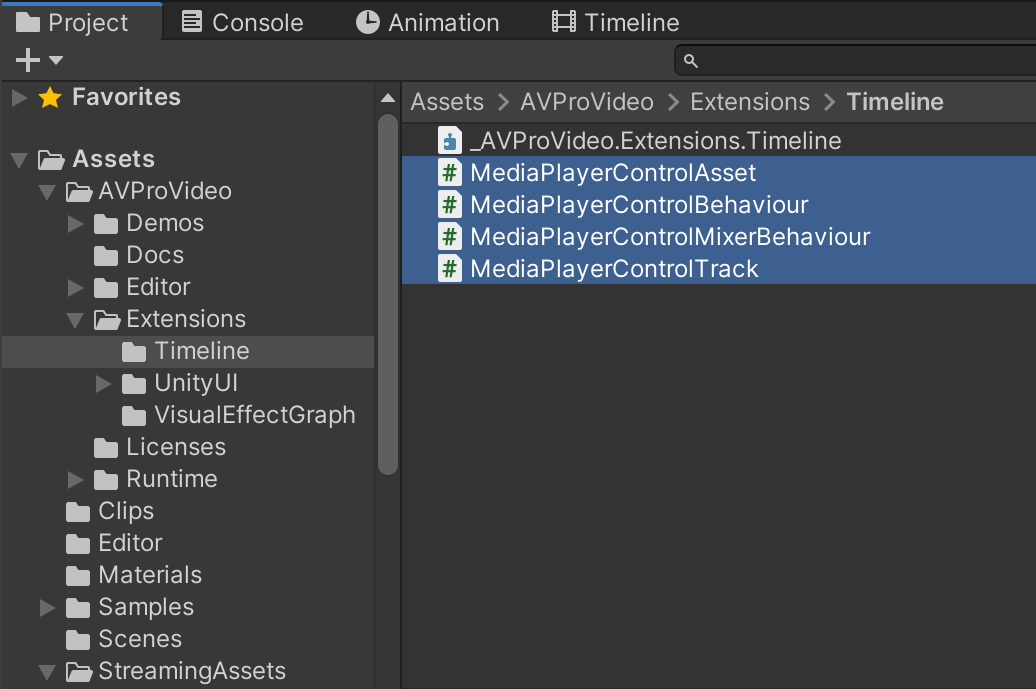
Task: Select the VisualEffectGraph folder icon
Action: point(133,416)
